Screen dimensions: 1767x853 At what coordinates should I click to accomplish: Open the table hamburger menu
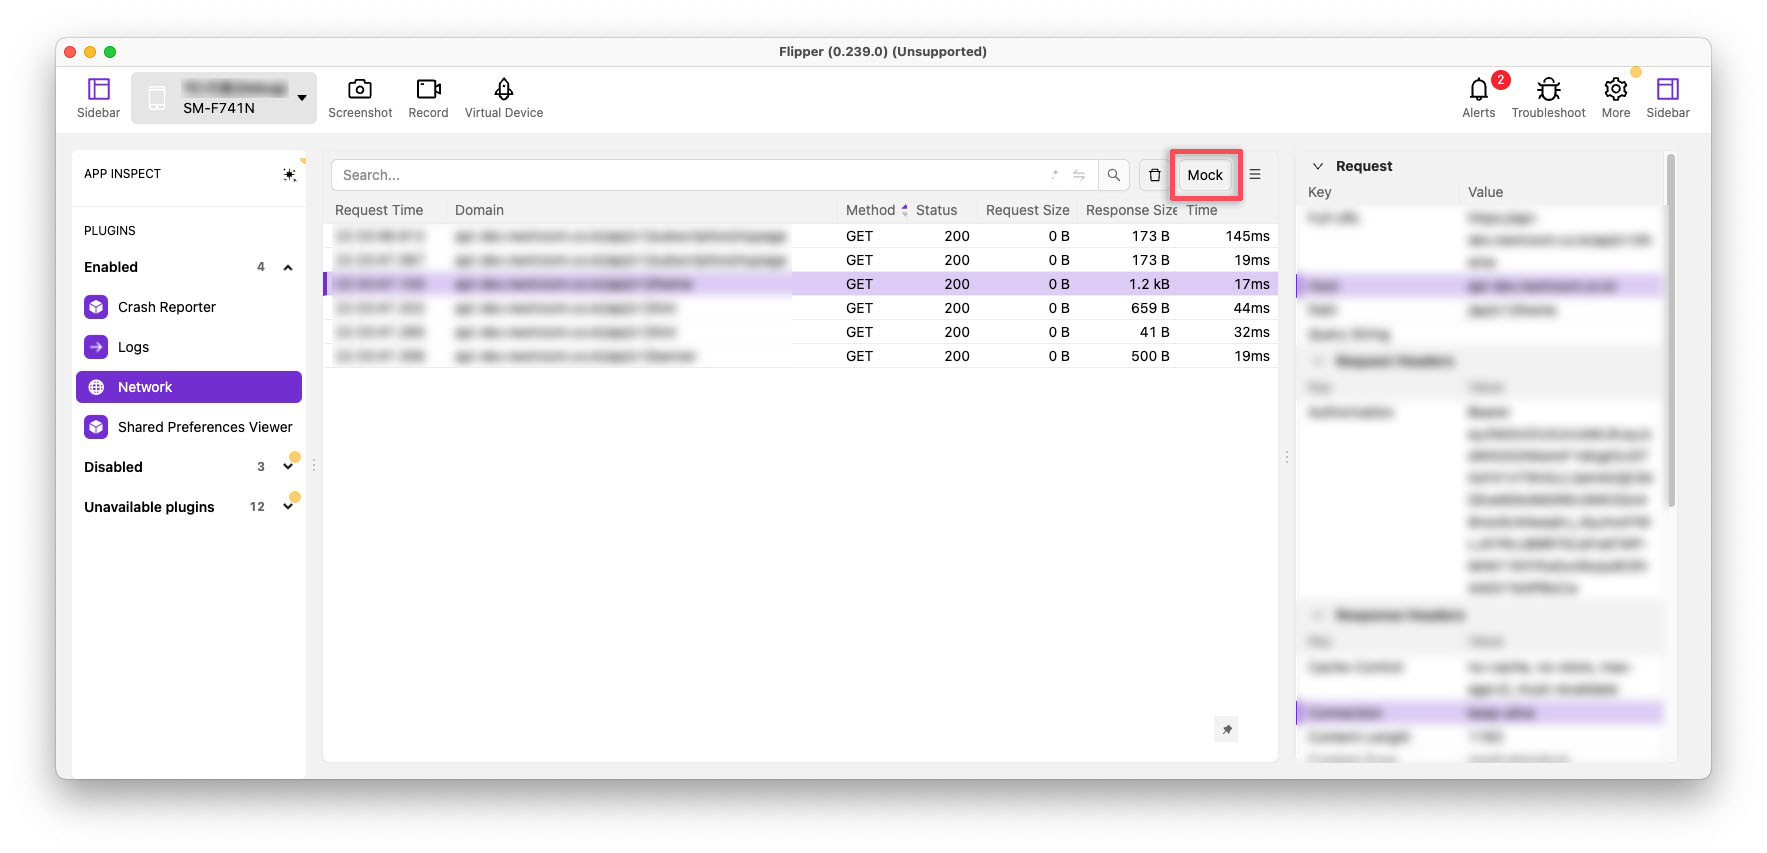1255,175
